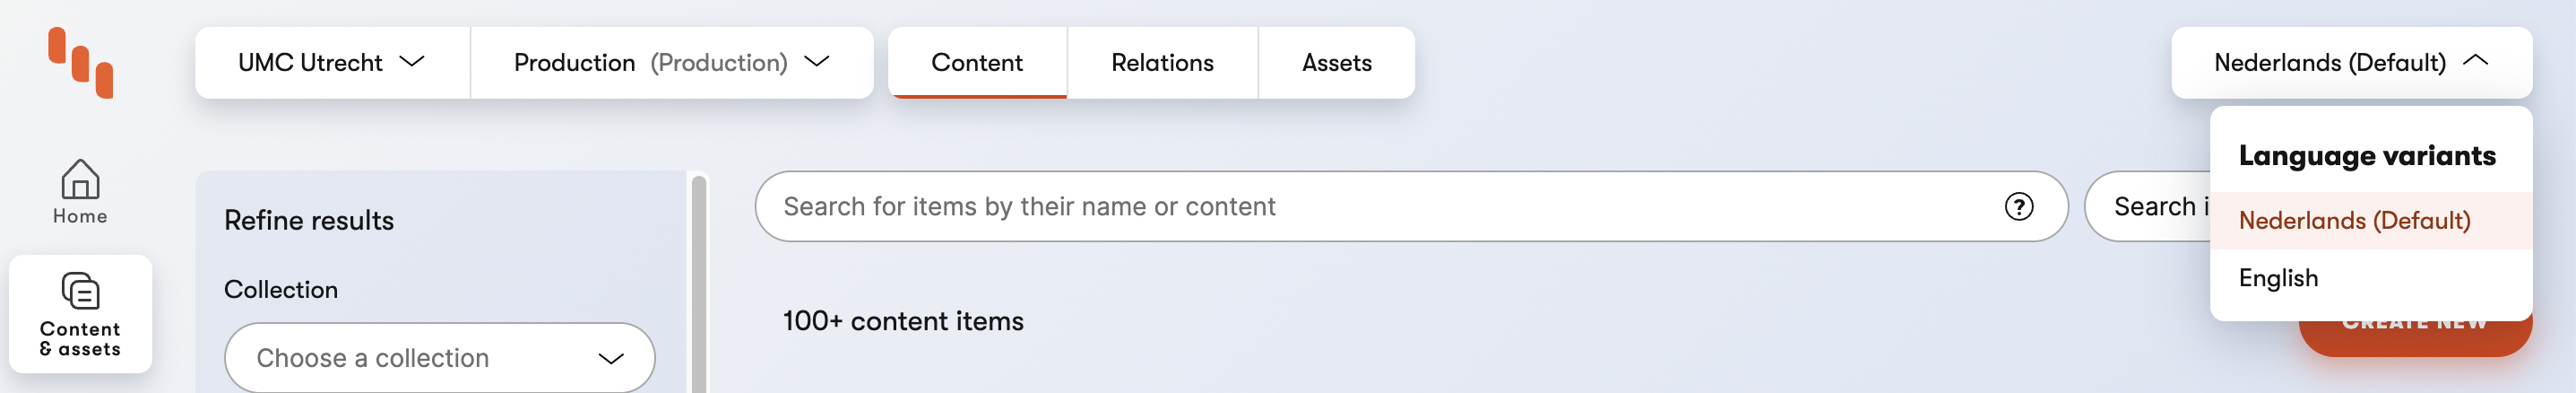Image resolution: width=2576 pixels, height=393 pixels.
Task: Click the "100+ content items" count label
Action: [x=902, y=321]
